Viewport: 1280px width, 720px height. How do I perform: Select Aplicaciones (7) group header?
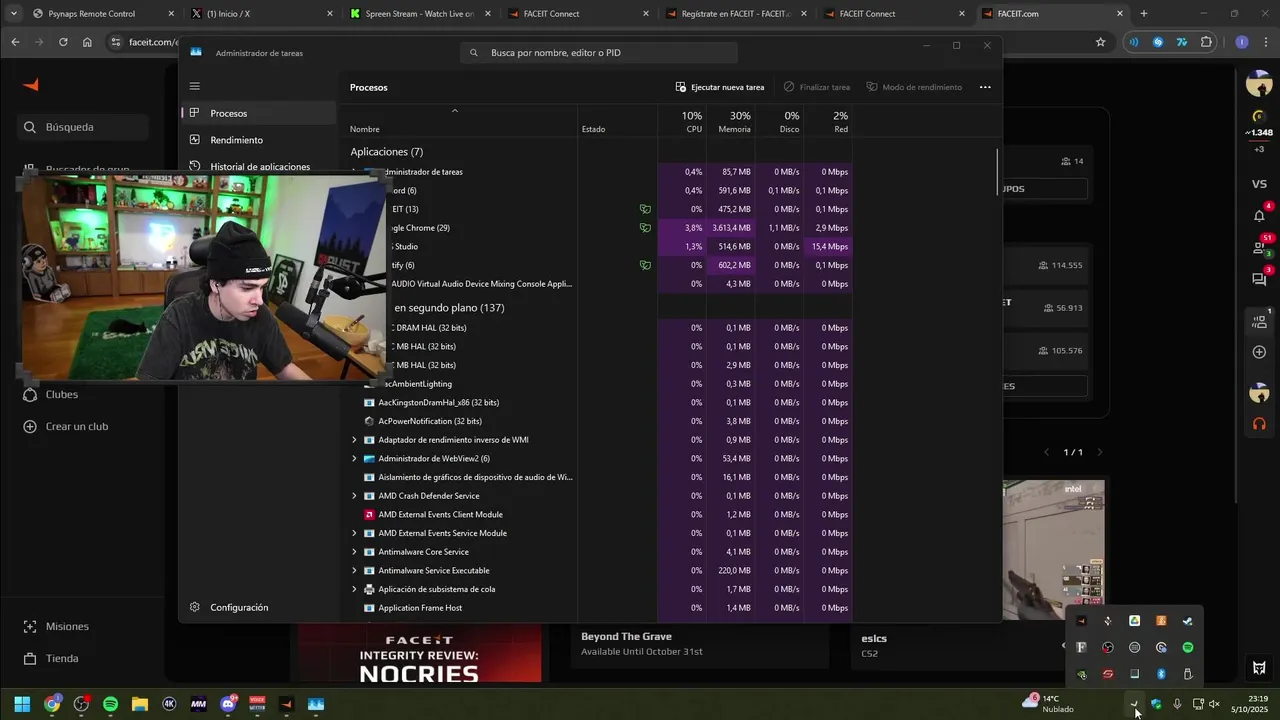coord(386,152)
